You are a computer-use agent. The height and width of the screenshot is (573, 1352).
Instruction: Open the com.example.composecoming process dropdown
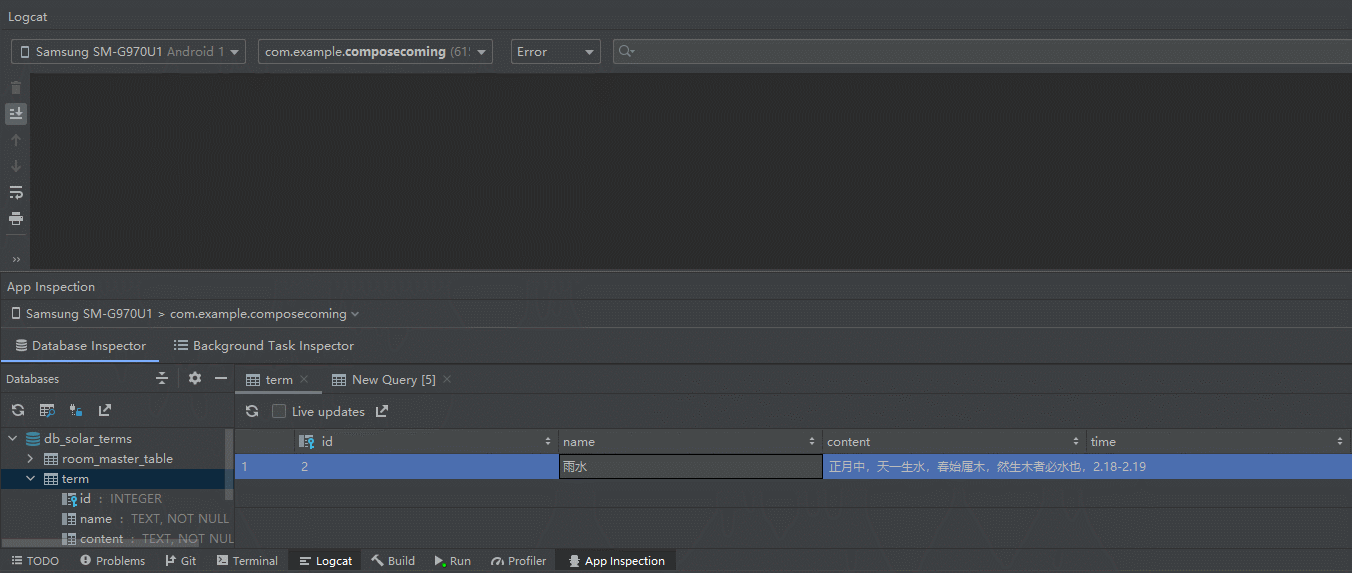coord(375,52)
